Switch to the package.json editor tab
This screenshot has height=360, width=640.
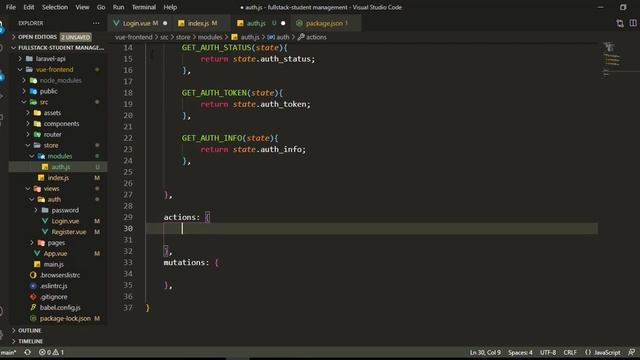click(325, 23)
